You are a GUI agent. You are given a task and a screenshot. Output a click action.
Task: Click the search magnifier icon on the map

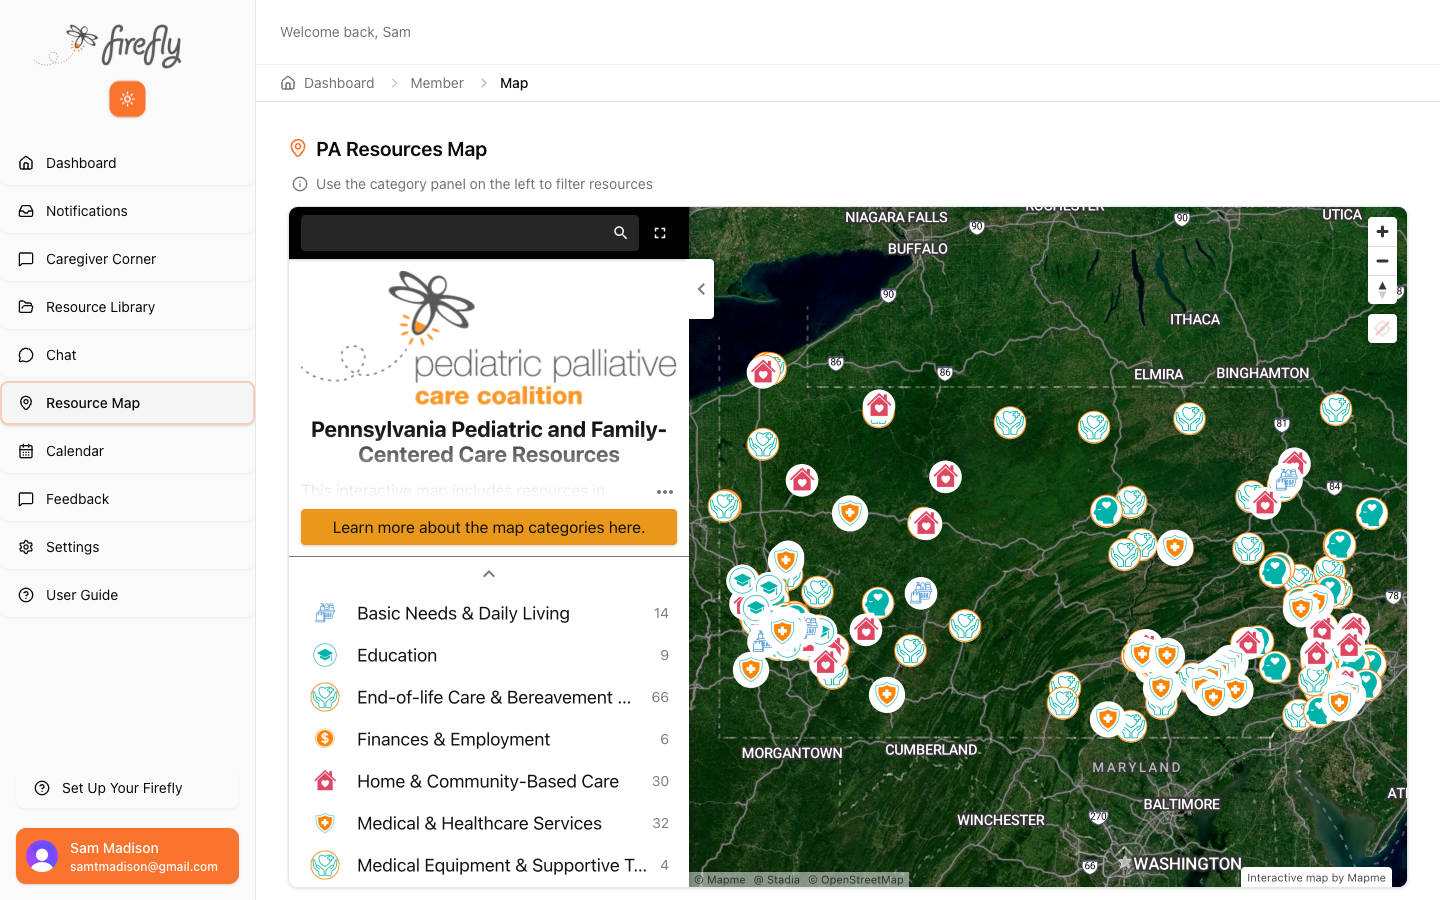(x=620, y=232)
